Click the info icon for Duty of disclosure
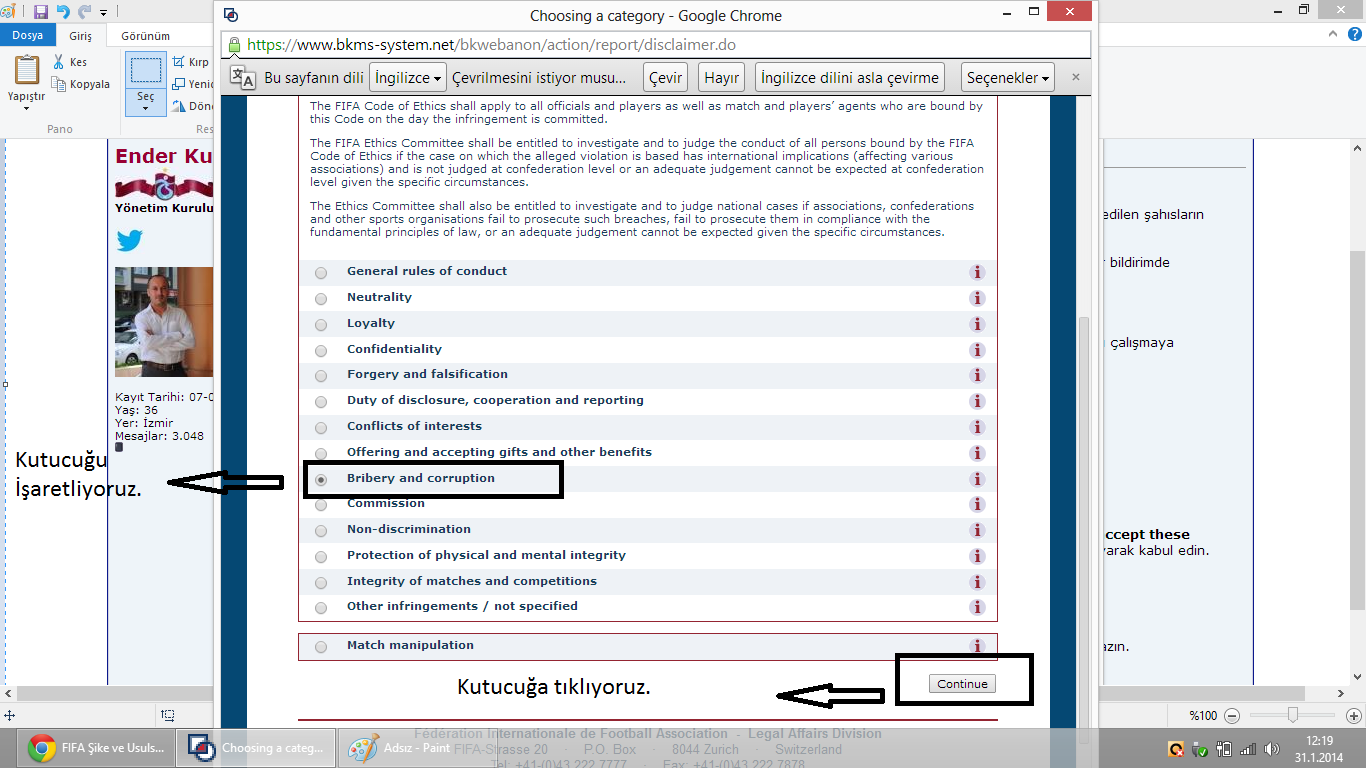Image resolution: width=1366 pixels, height=768 pixels. (977, 401)
